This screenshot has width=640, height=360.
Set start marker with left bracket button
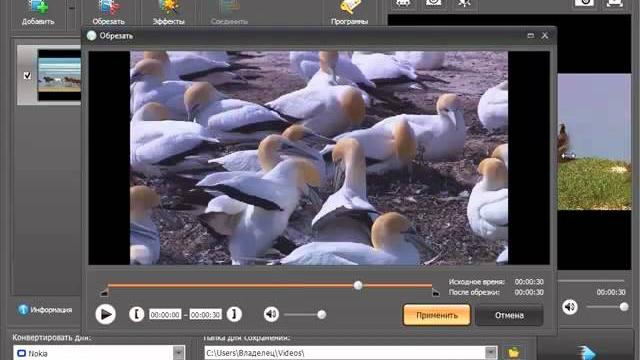137,314
